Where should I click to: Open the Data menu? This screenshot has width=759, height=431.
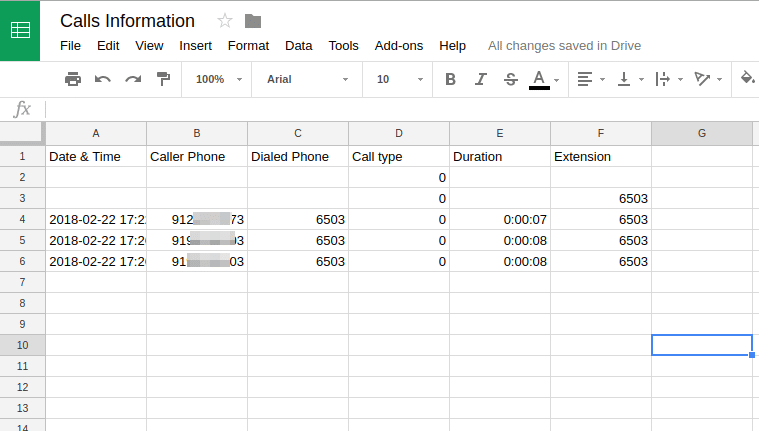(x=299, y=46)
